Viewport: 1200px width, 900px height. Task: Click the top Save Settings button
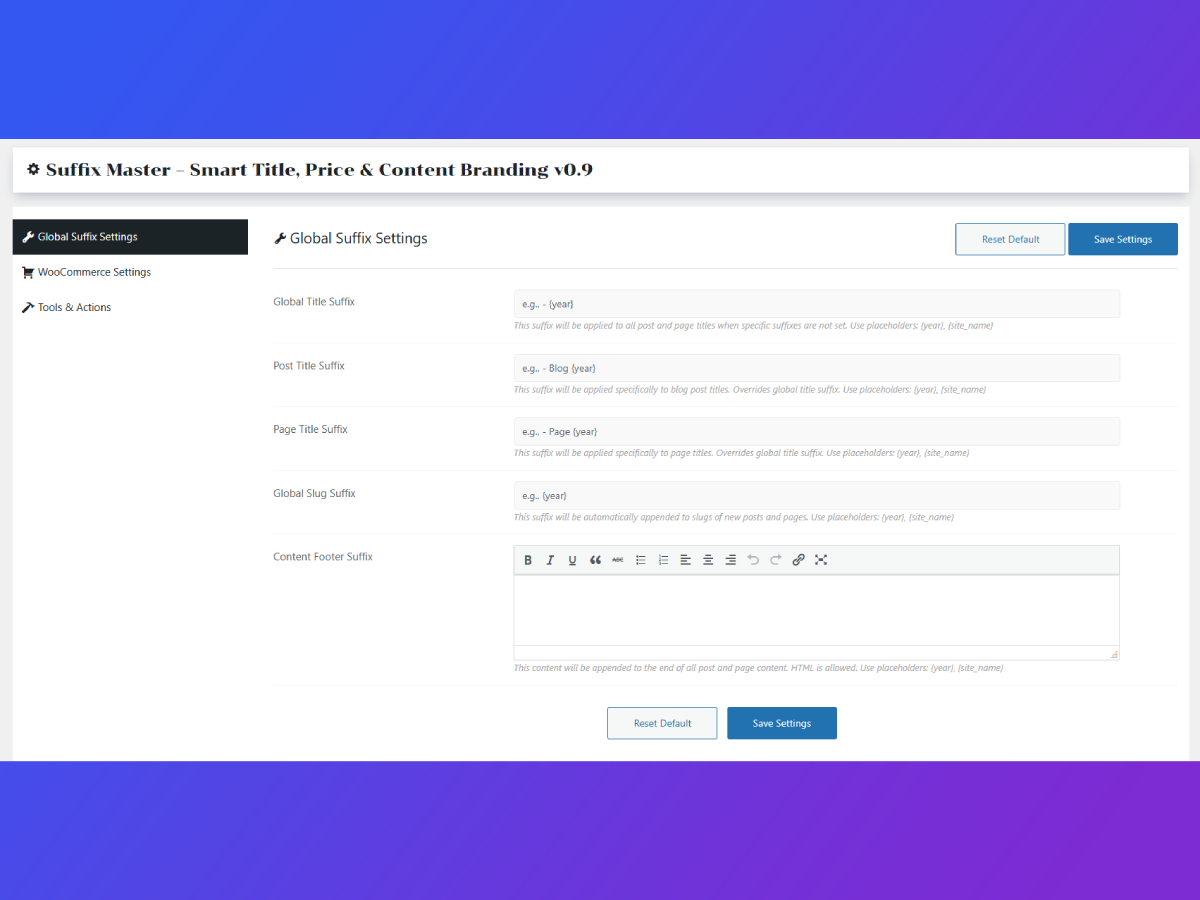coord(1122,239)
